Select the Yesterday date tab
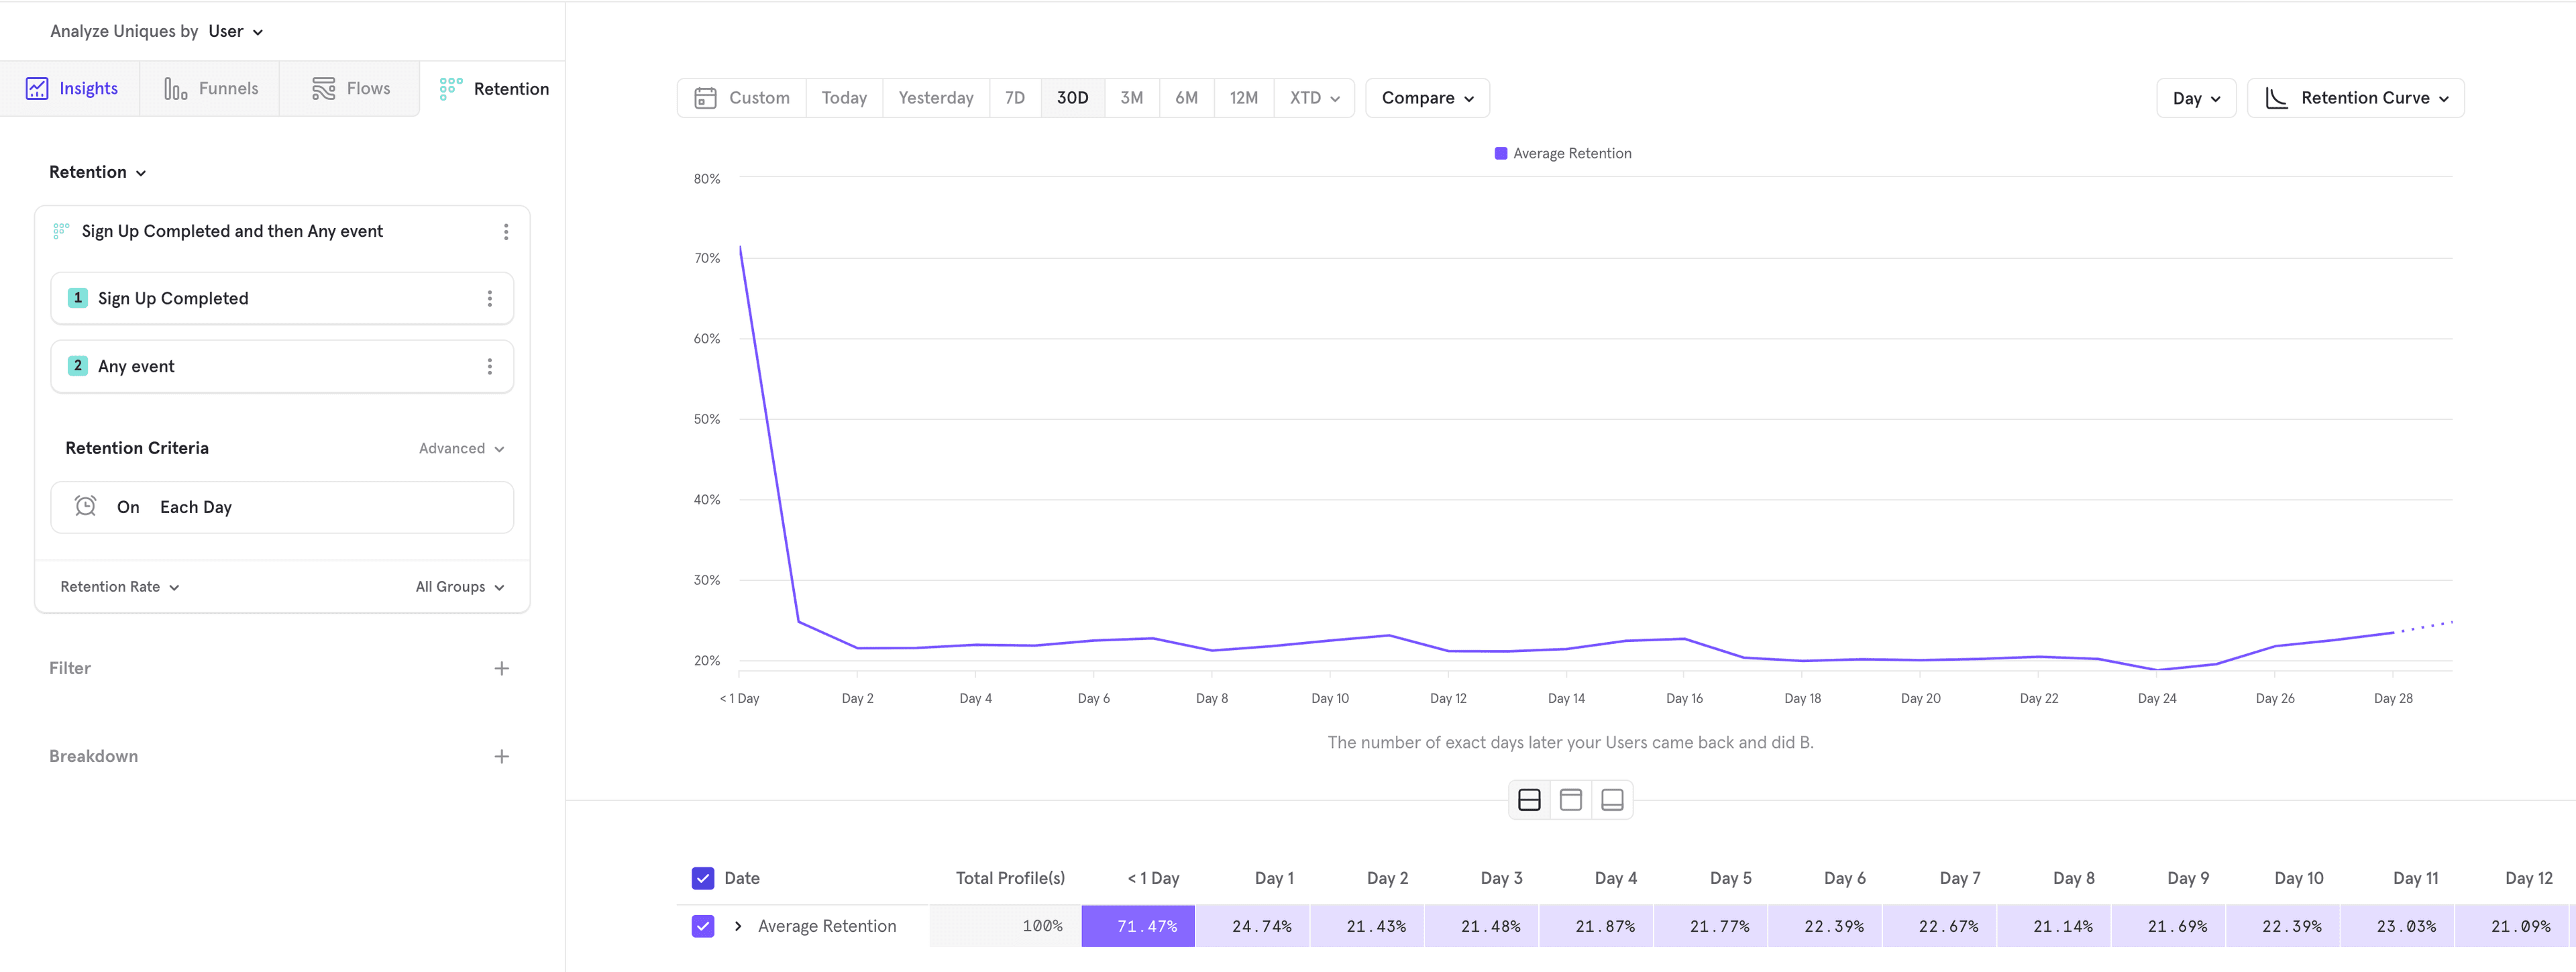This screenshot has width=2576, height=972. (x=935, y=97)
